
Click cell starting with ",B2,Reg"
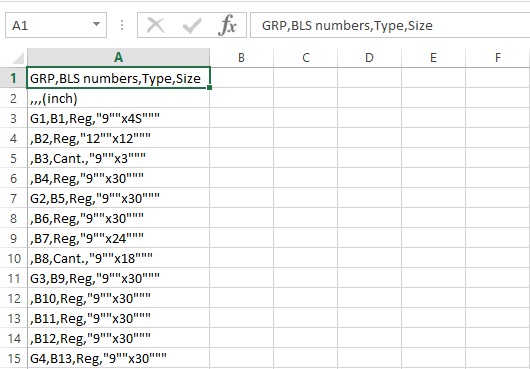pos(118,138)
